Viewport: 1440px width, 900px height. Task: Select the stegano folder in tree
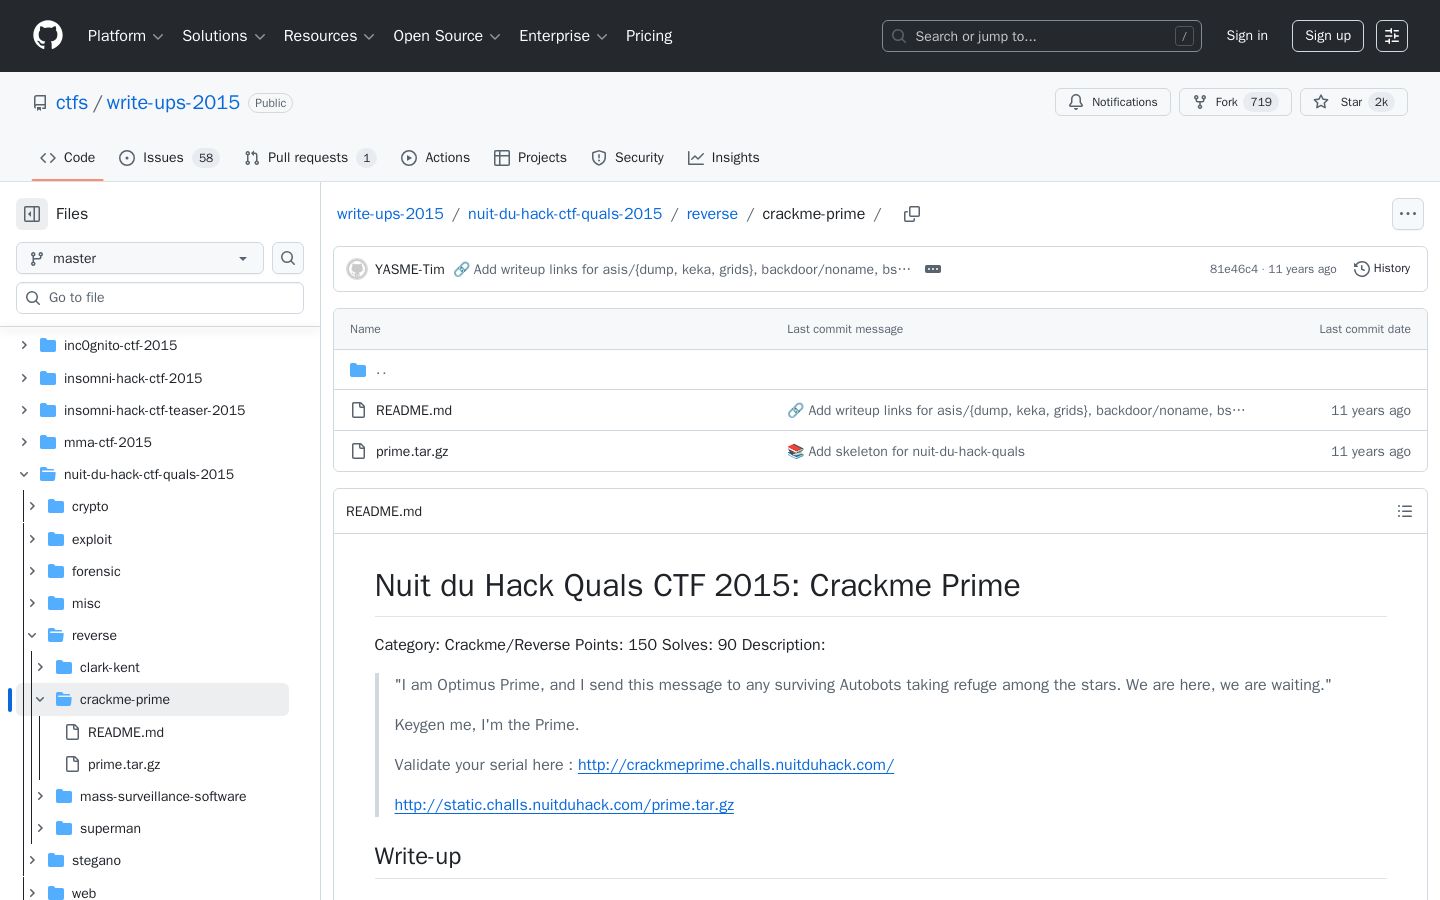[96, 860]
